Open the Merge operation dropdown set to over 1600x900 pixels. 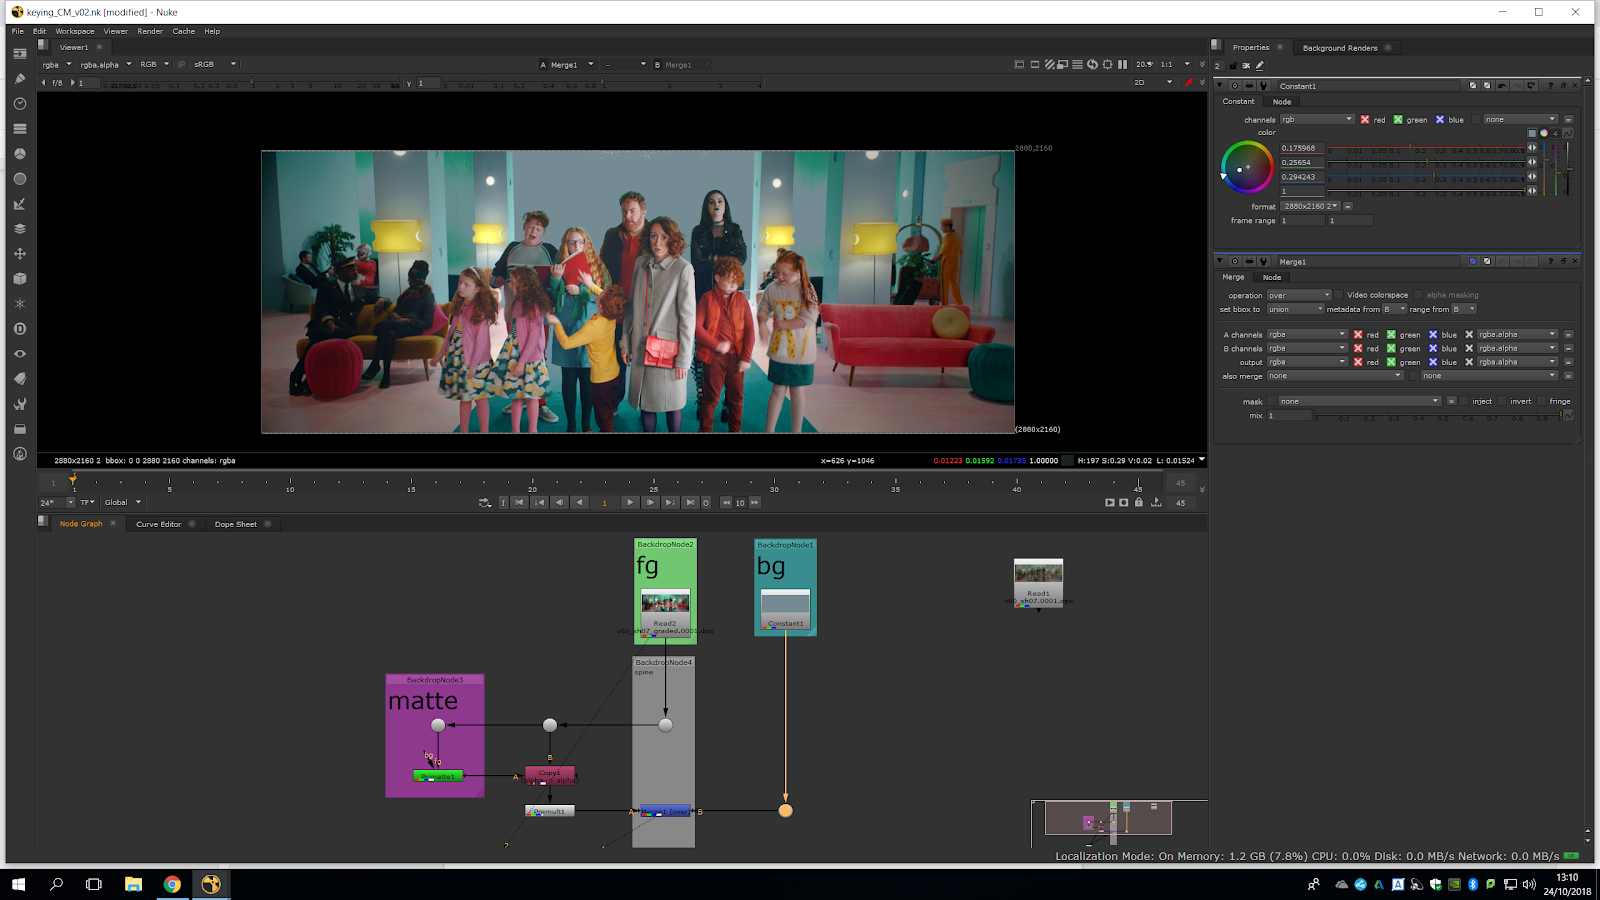[x=1299, y=295]
